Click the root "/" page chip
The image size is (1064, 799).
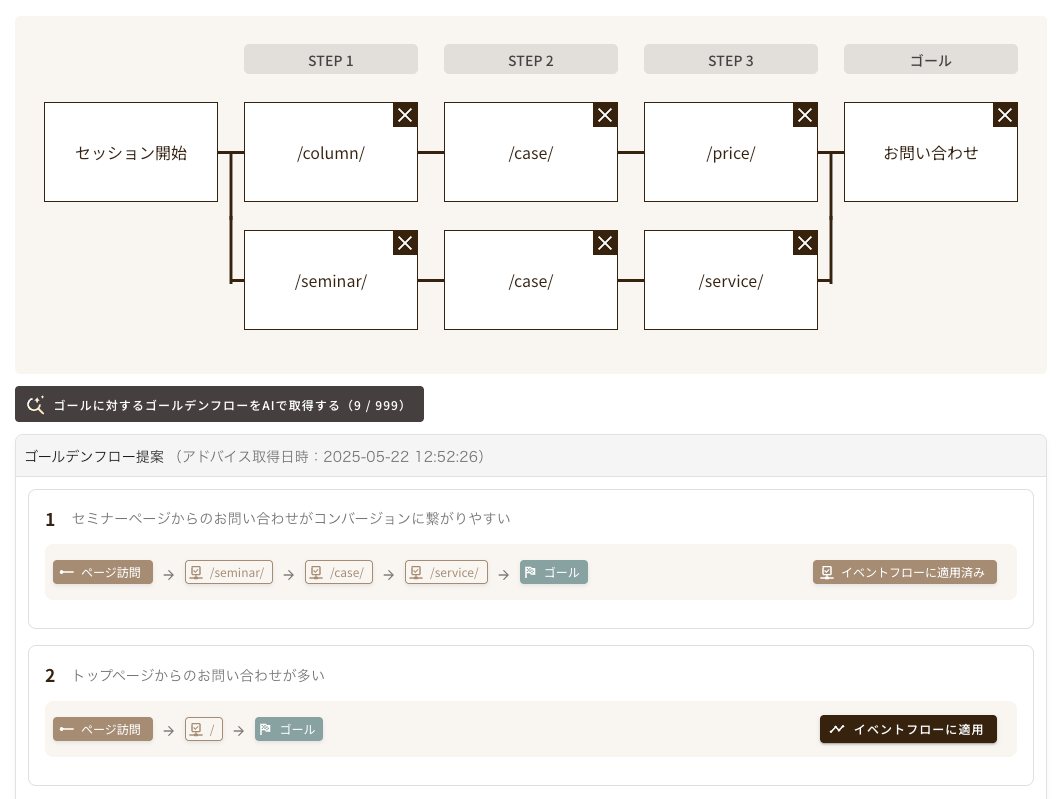[204, 729]
